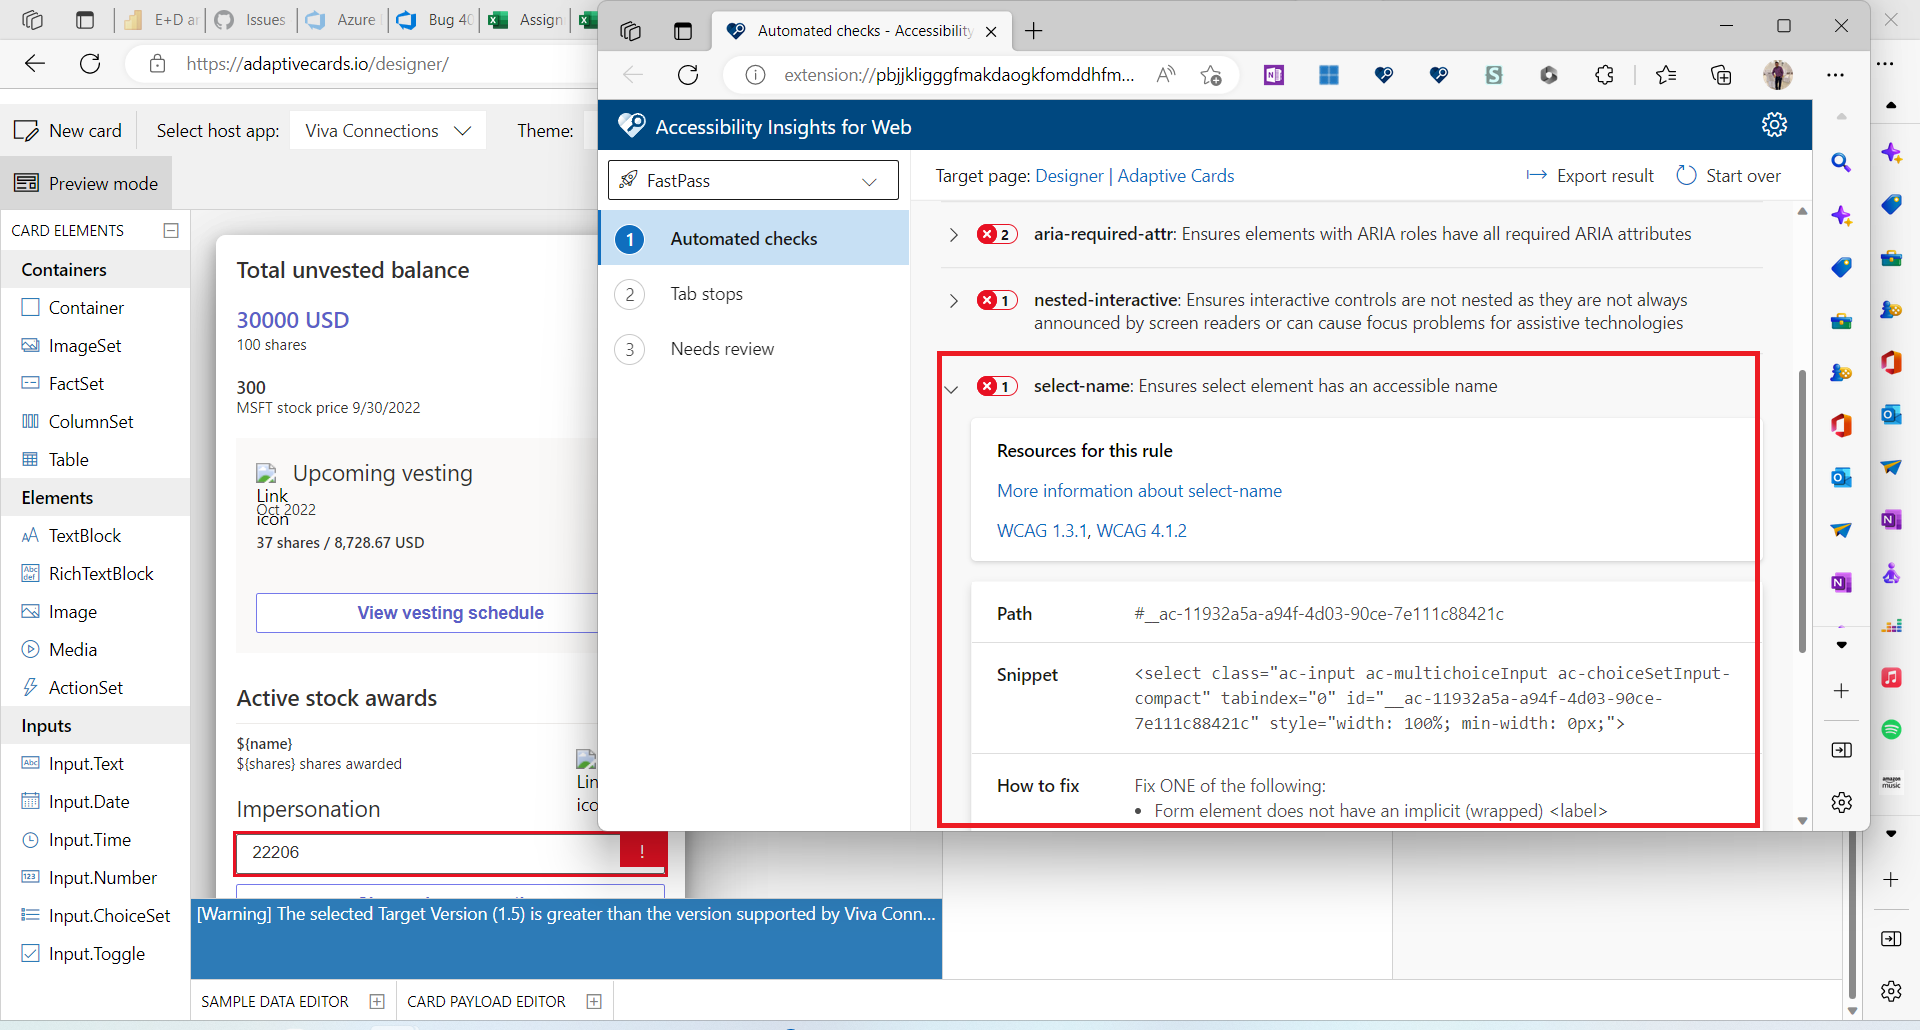Expand the aria-required-attr rule details
This screenshot has width=1920, height=1030.
click(x=953, y=234)
